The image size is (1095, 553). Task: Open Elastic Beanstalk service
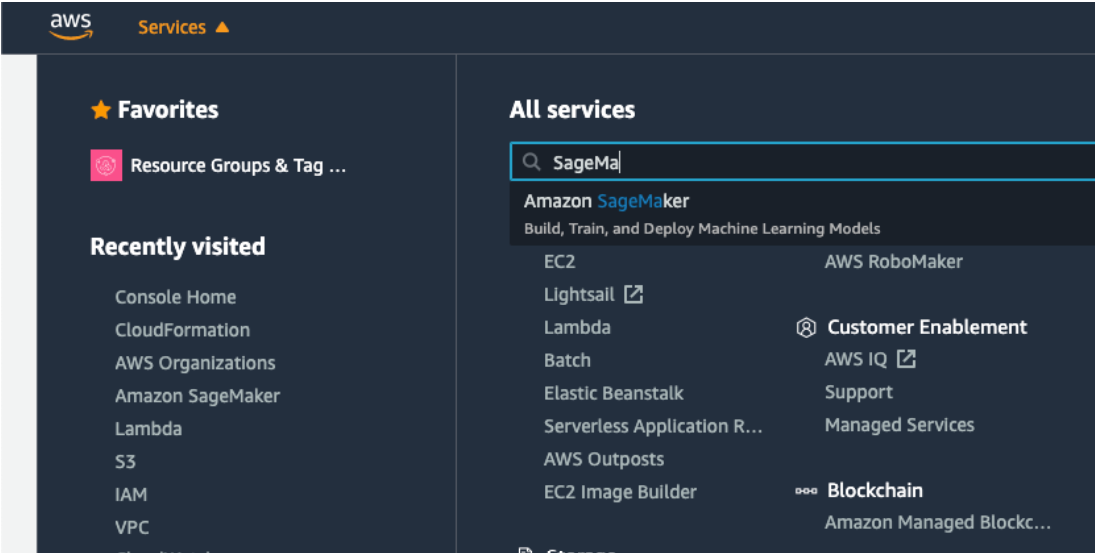click(x=613, y=393)
